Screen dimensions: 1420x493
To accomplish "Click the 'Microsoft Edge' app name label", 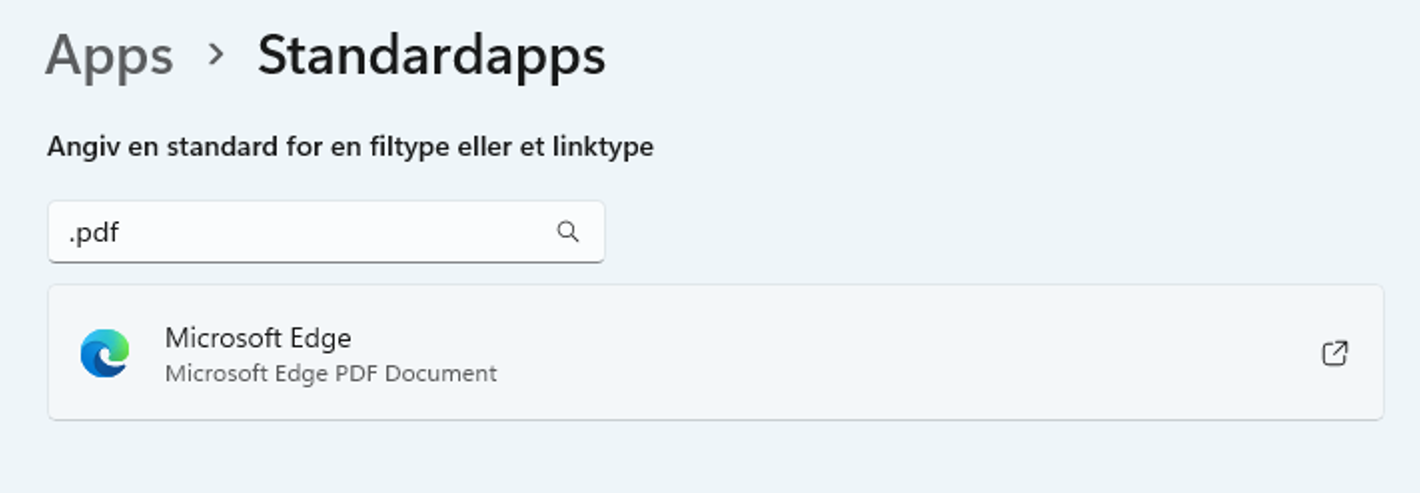I will tap(258, 338).
